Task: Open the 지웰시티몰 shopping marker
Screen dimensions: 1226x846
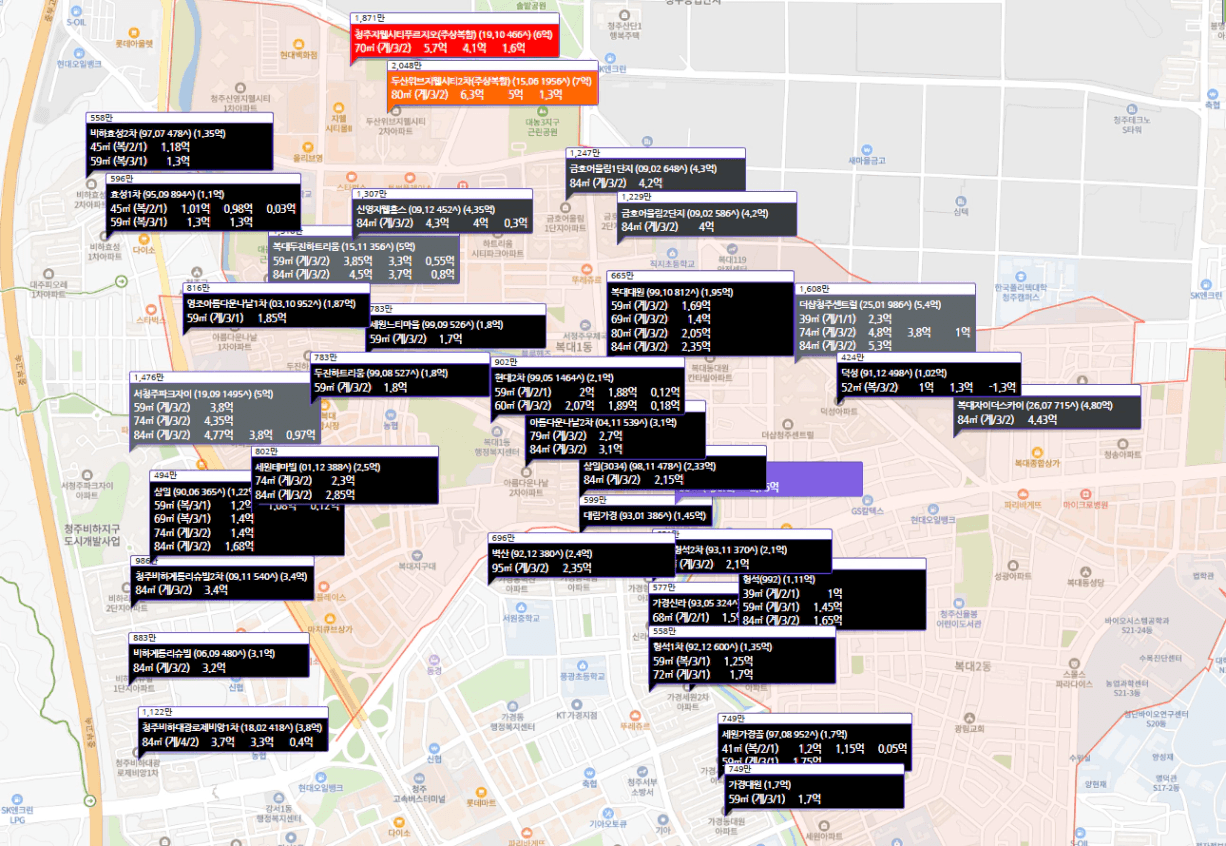Action: pyautogui.click(x=337, y=117)
